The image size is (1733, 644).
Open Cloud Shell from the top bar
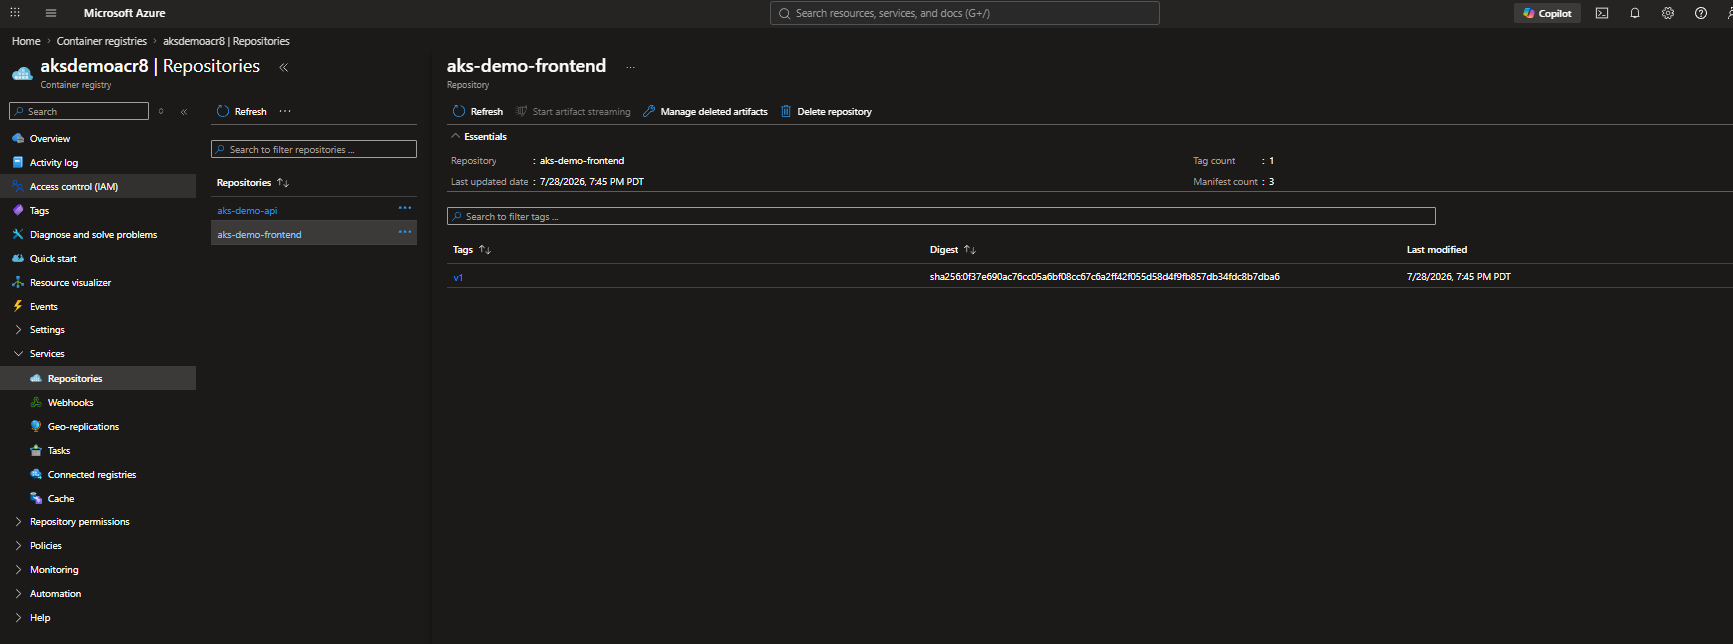pyautogui.click(x=1602, y=13)
